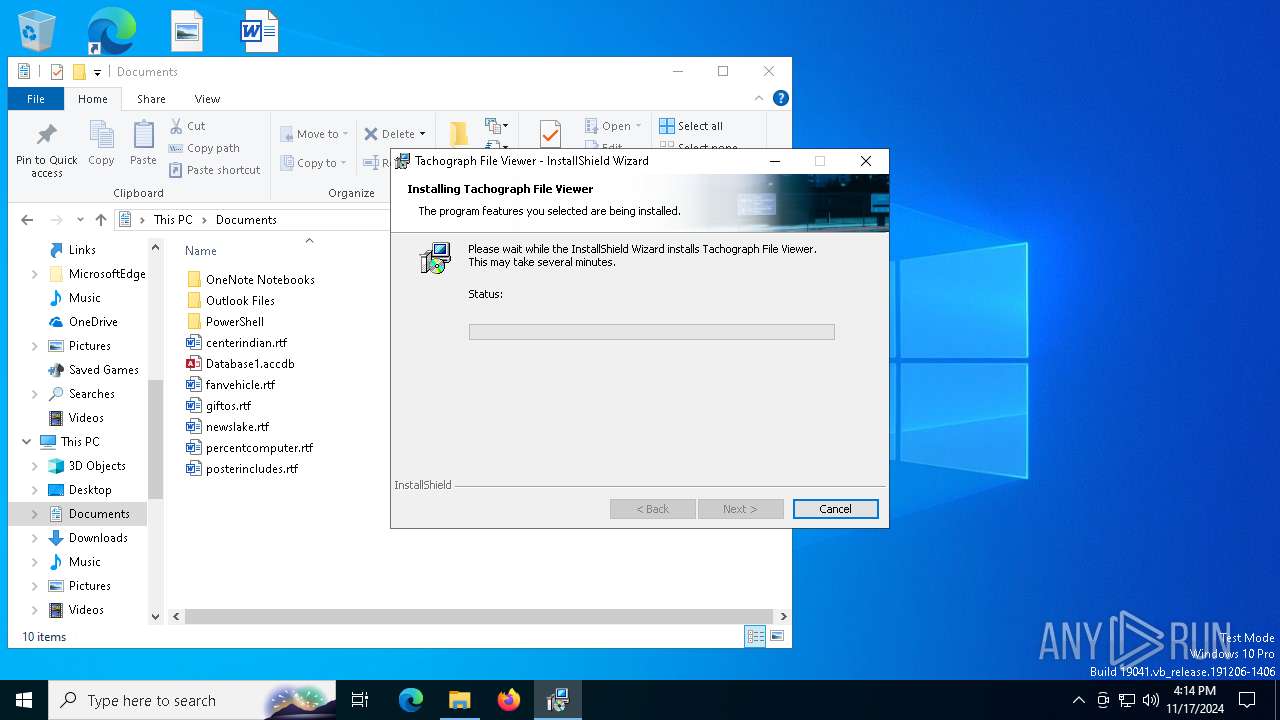Image resolution: width=1280 pixels, height=720 pixels.
Task: Click the Windows Start button
Action: pos(24,700)
